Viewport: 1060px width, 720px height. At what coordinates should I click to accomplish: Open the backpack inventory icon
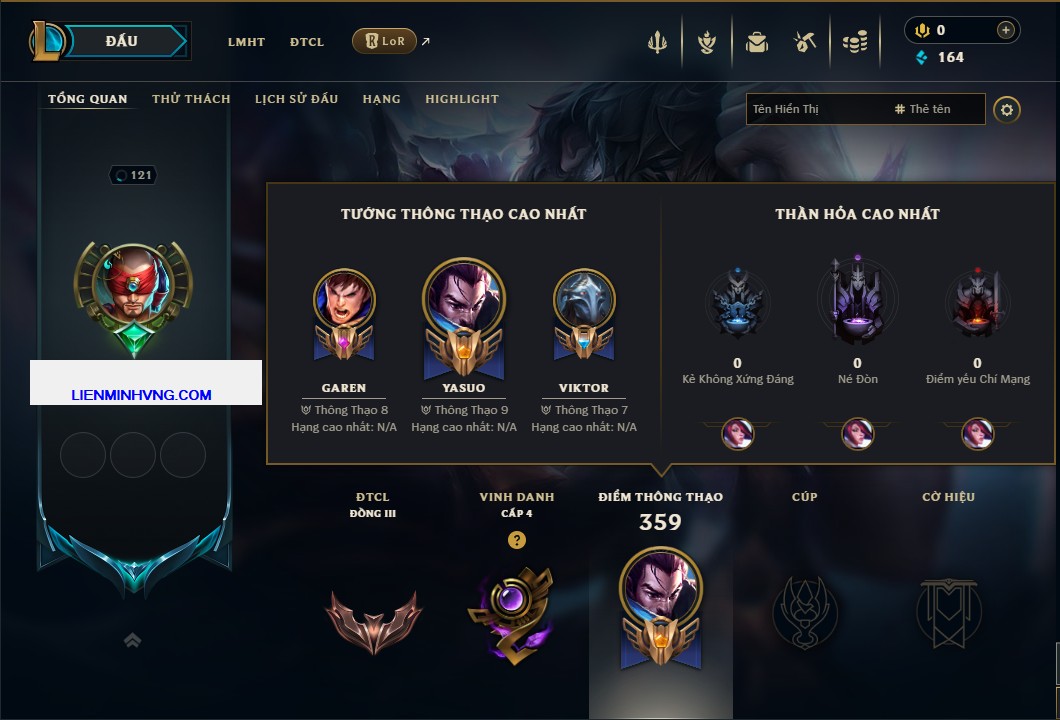(x=756, y=43)
